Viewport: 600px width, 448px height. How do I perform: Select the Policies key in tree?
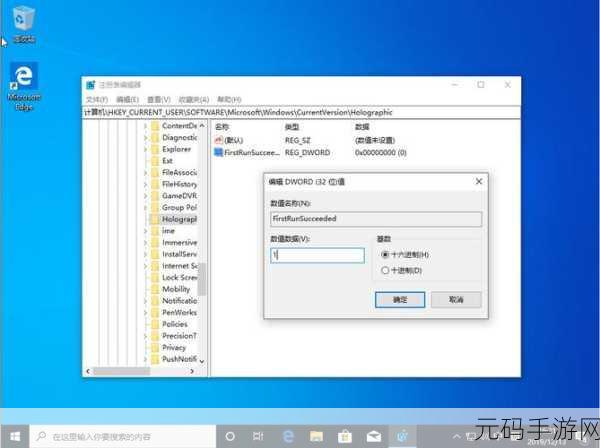(x=175, y=324)
